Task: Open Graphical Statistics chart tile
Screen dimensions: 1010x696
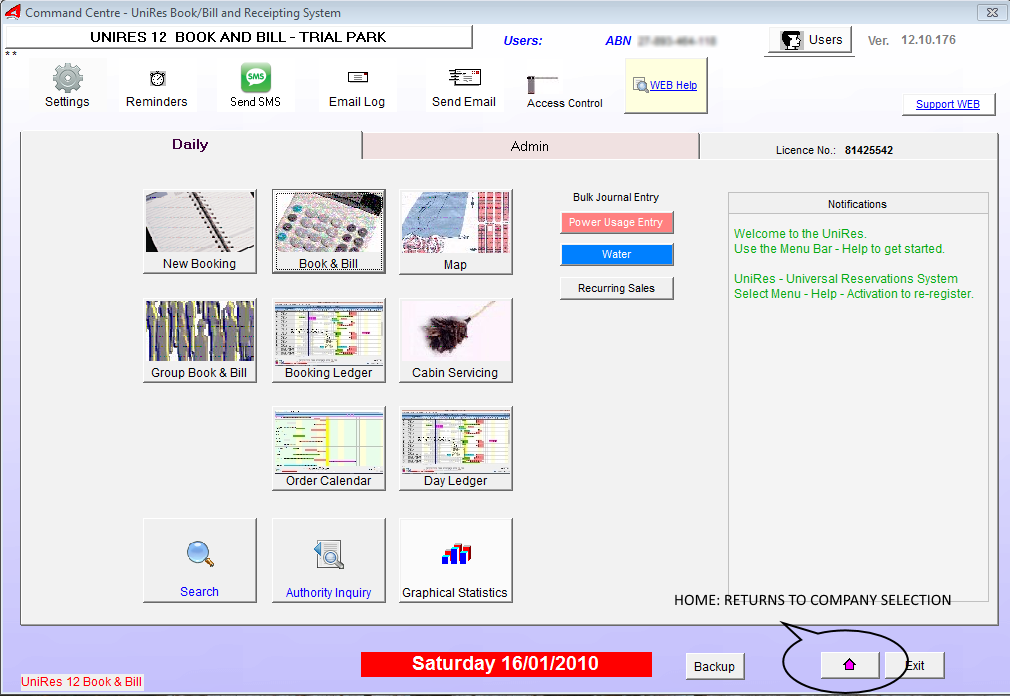Action: click(455, 560)
